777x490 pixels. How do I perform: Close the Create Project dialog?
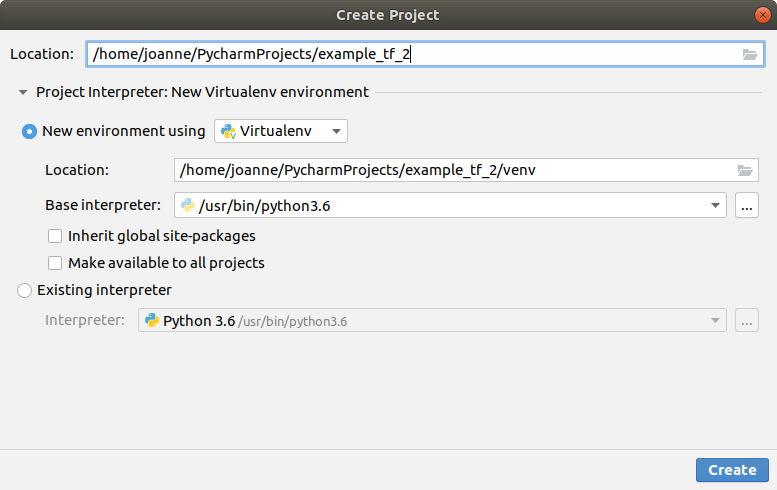click(763, 15)
